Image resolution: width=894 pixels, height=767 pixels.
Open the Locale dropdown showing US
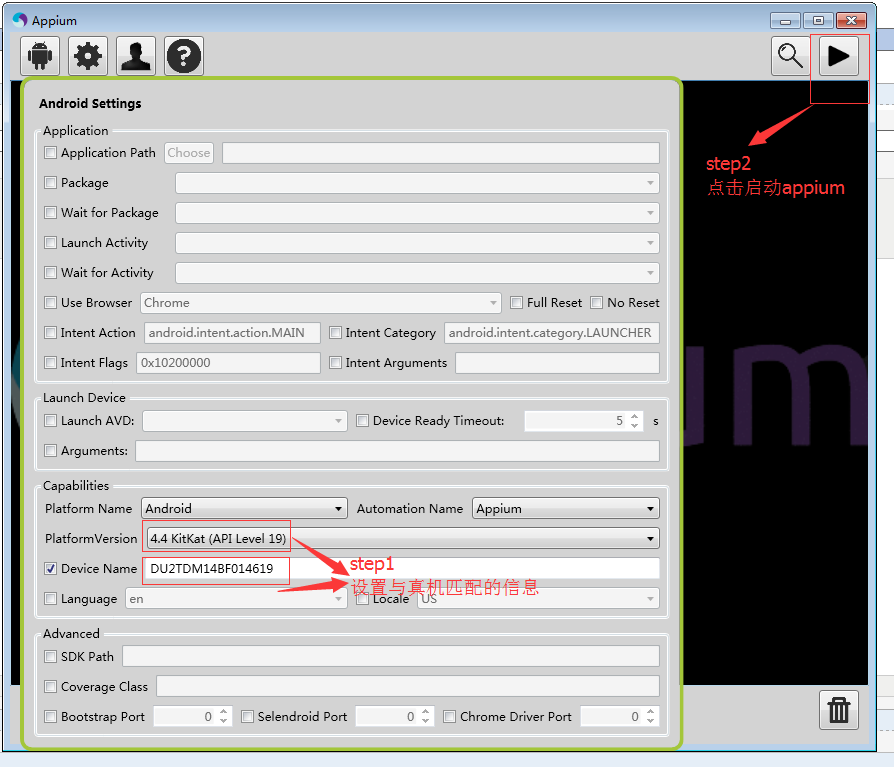pos(538,599)
